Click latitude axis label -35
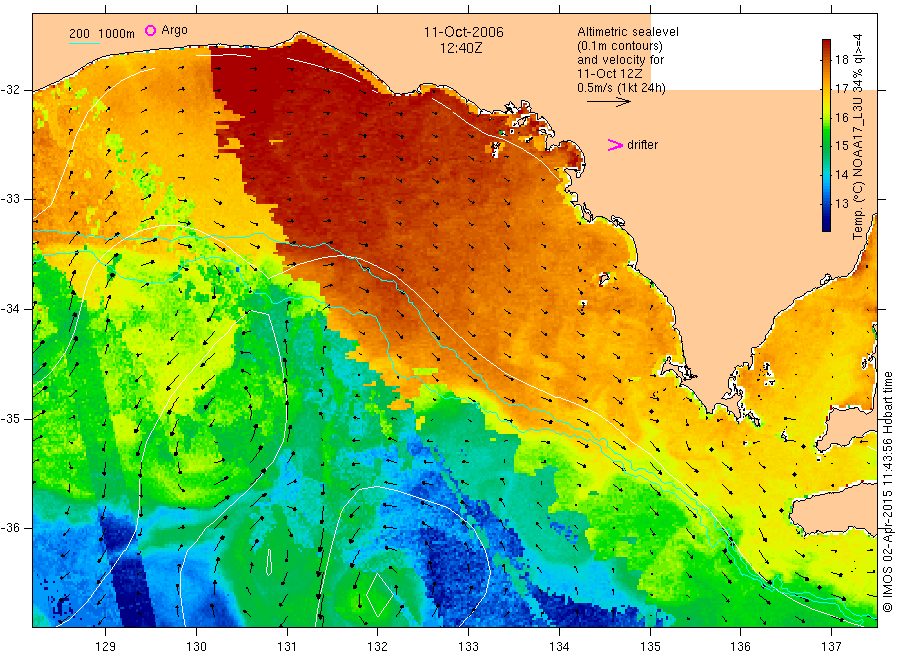The width and height of the screenshot is (900, 660). click(x=10, y=418)
